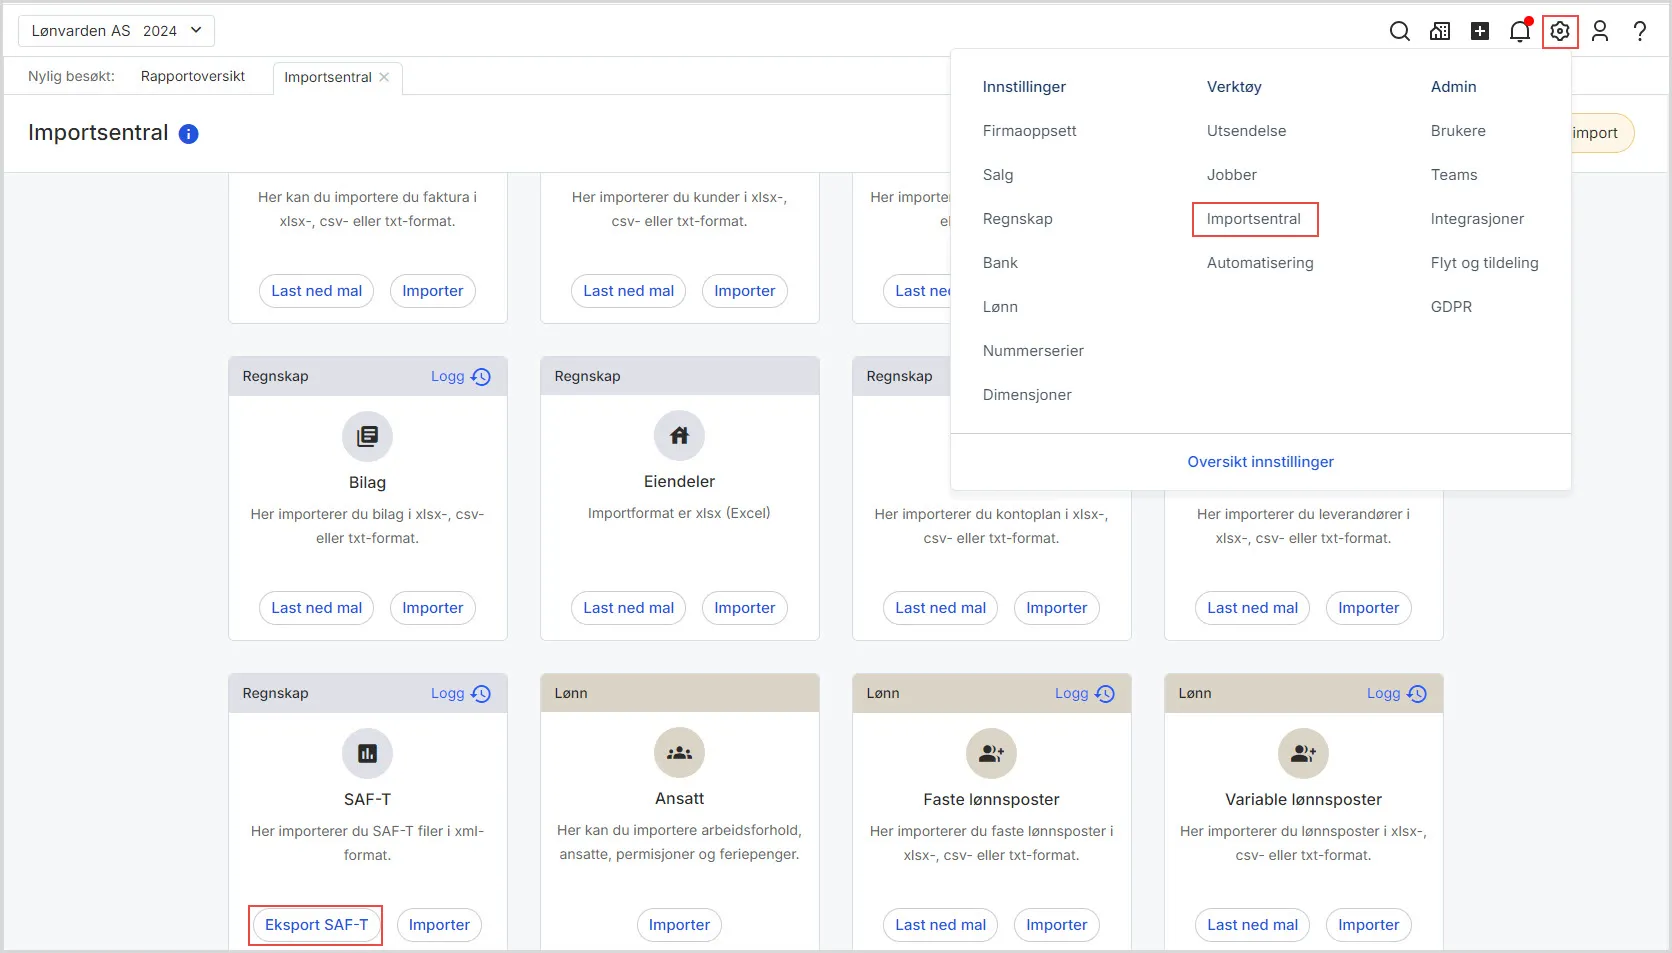Image resolution: width=1672 pixels, height=953 pixels.
Task: Click Oversikt innstillinger link
Action: [x=1261, y=462]
